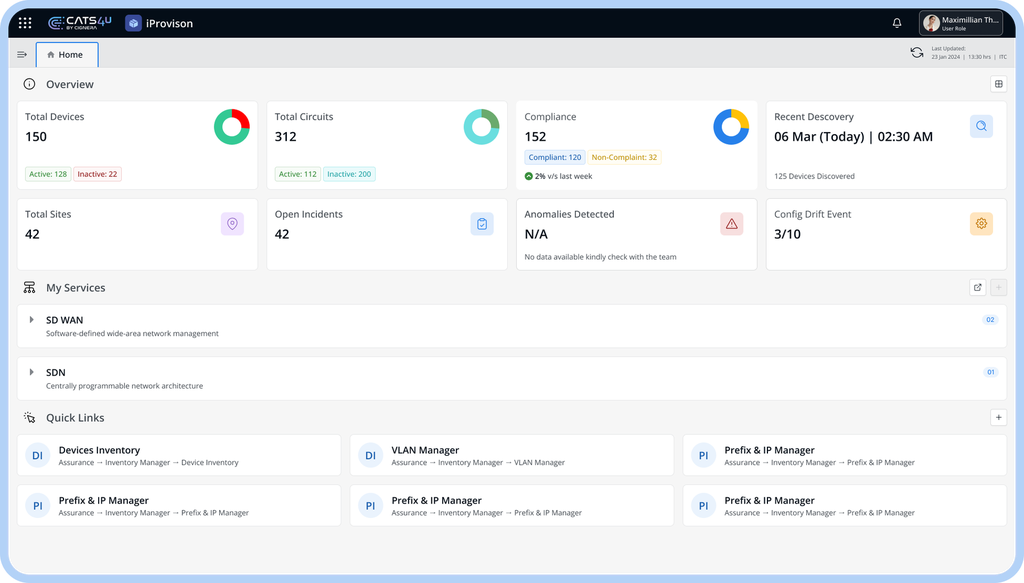This screenshot has width=1024, height=583.
Task: Click the Total Devices donut chart
Action: coord(232,127)
